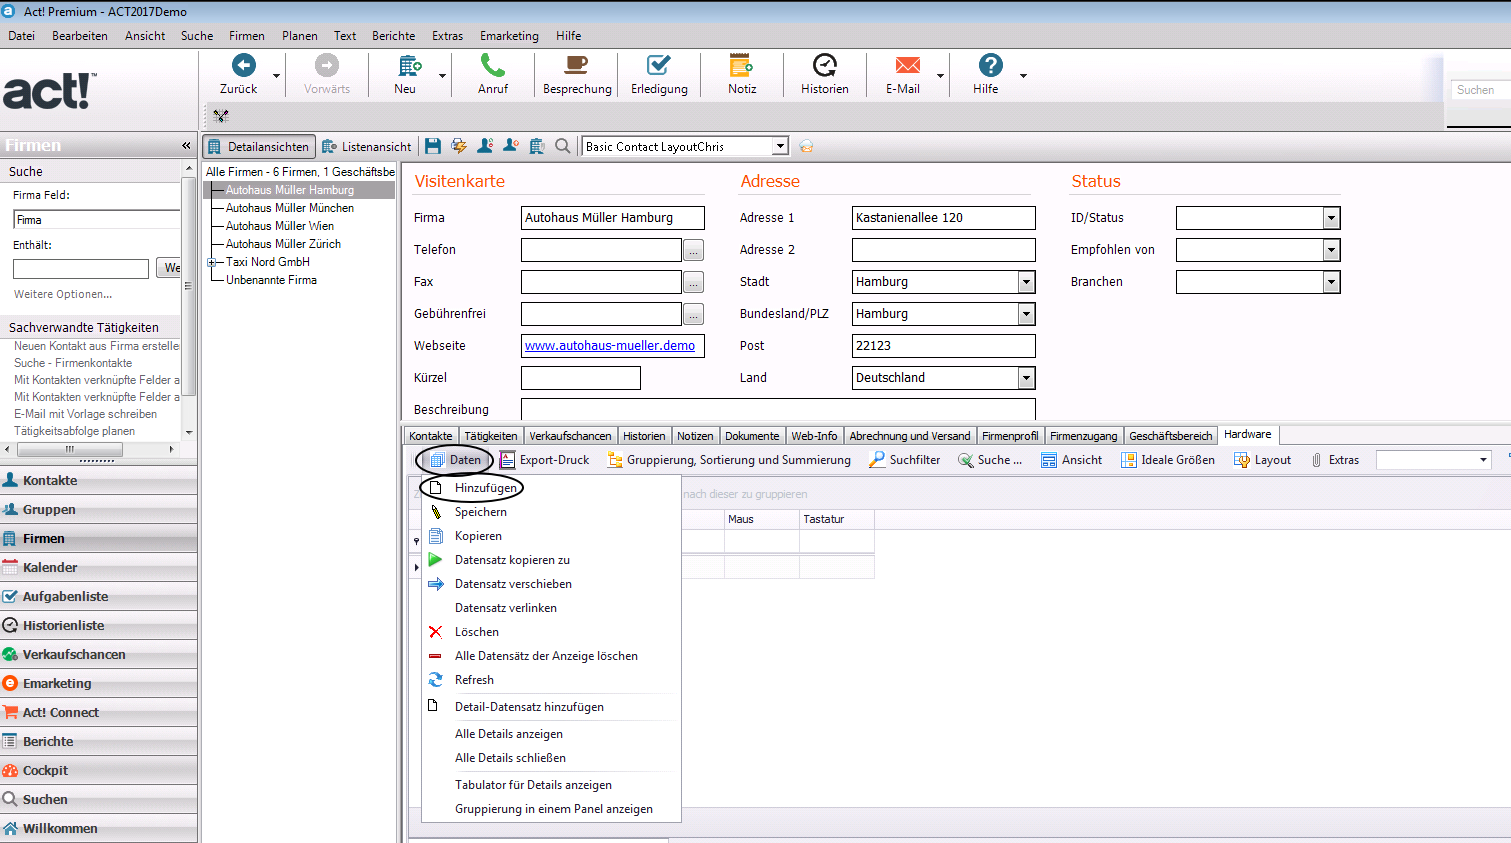Image resolution: width=1511 pixels, height=843 pixels.
Task: Open dropdown arrow next to E-Mail
Action: pyautogui.click(x=940, y=75)
